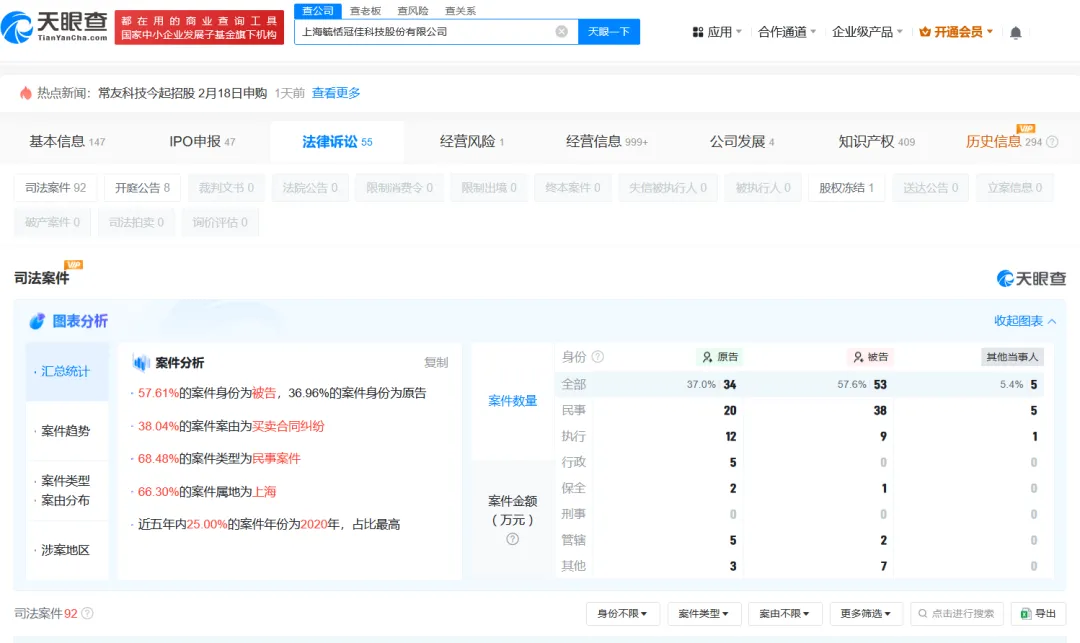
Task: Click the plaintiff total count 34
Action: point(729,384)
